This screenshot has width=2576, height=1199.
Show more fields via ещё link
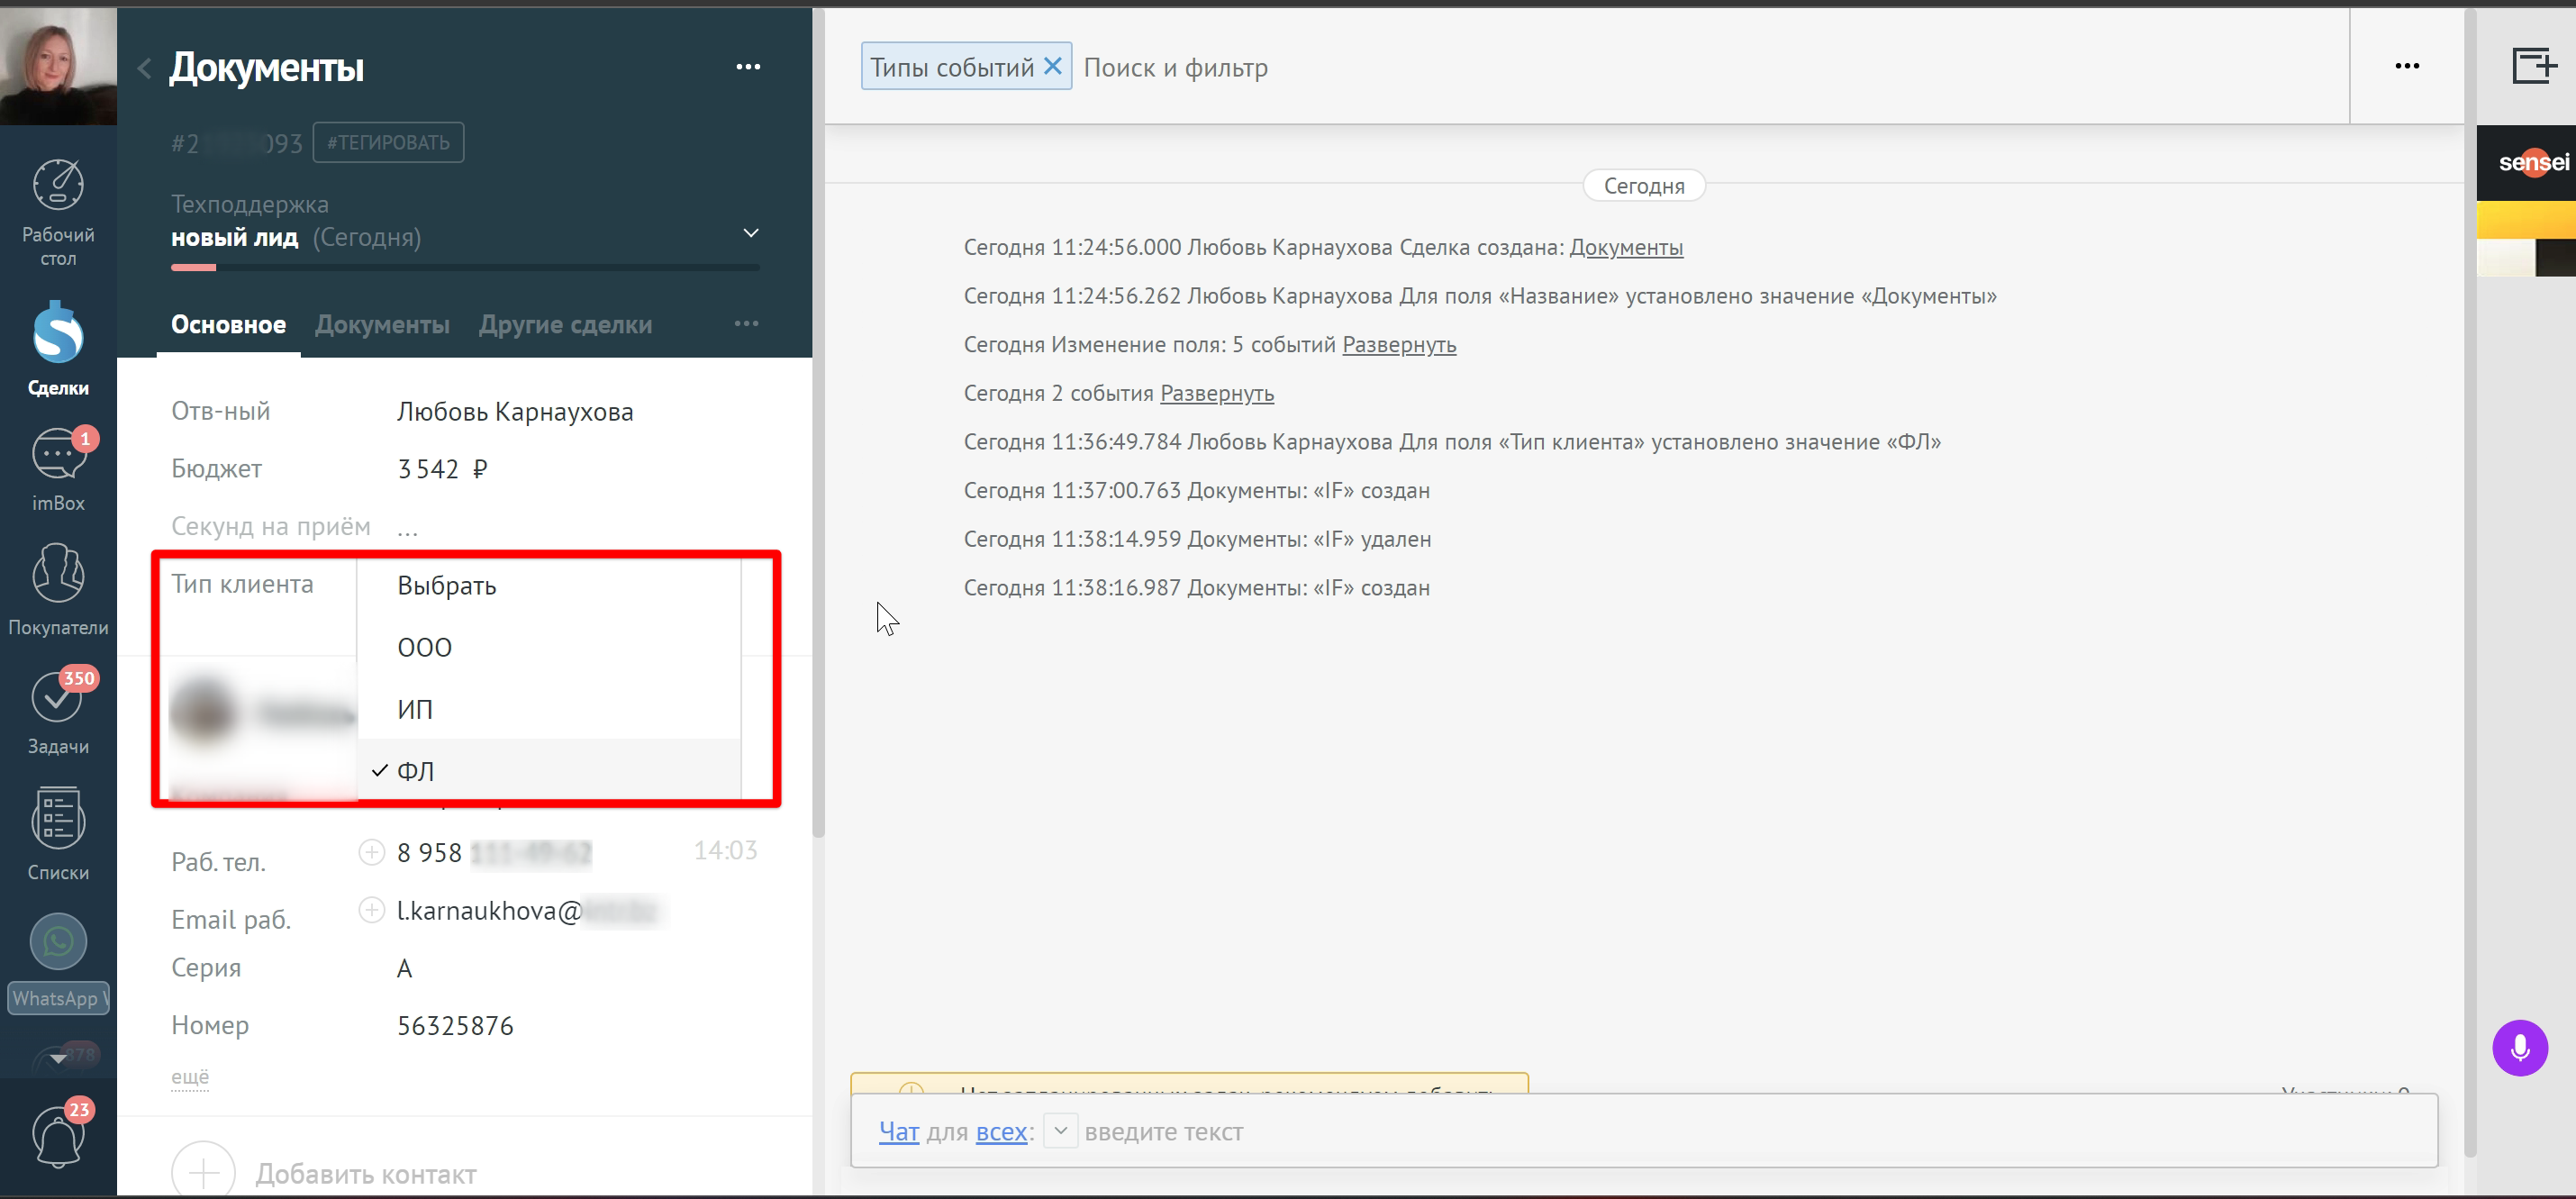tap(190, 1077)
